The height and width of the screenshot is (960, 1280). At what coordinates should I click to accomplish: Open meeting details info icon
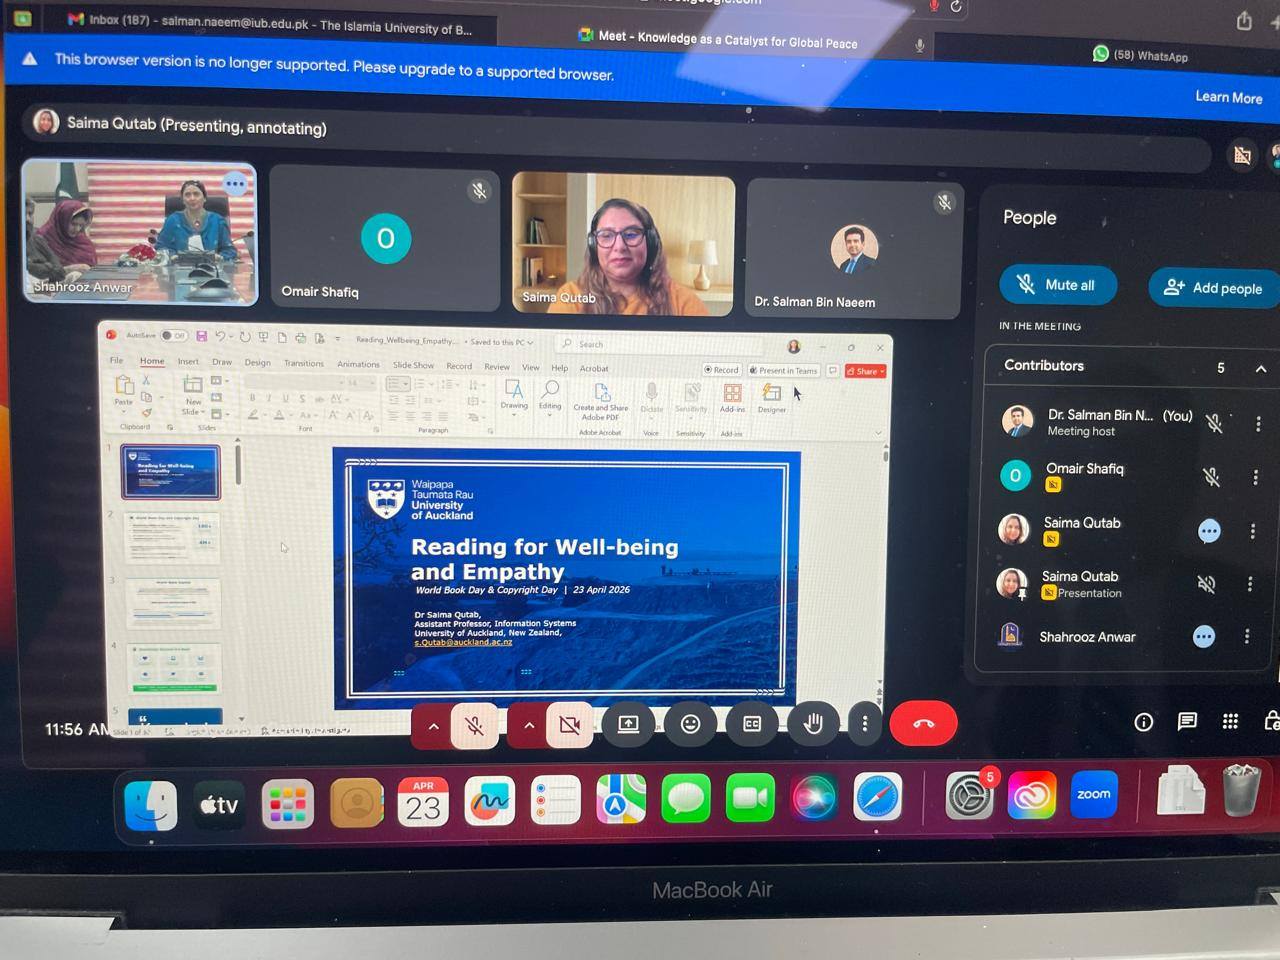point(1144,722)
